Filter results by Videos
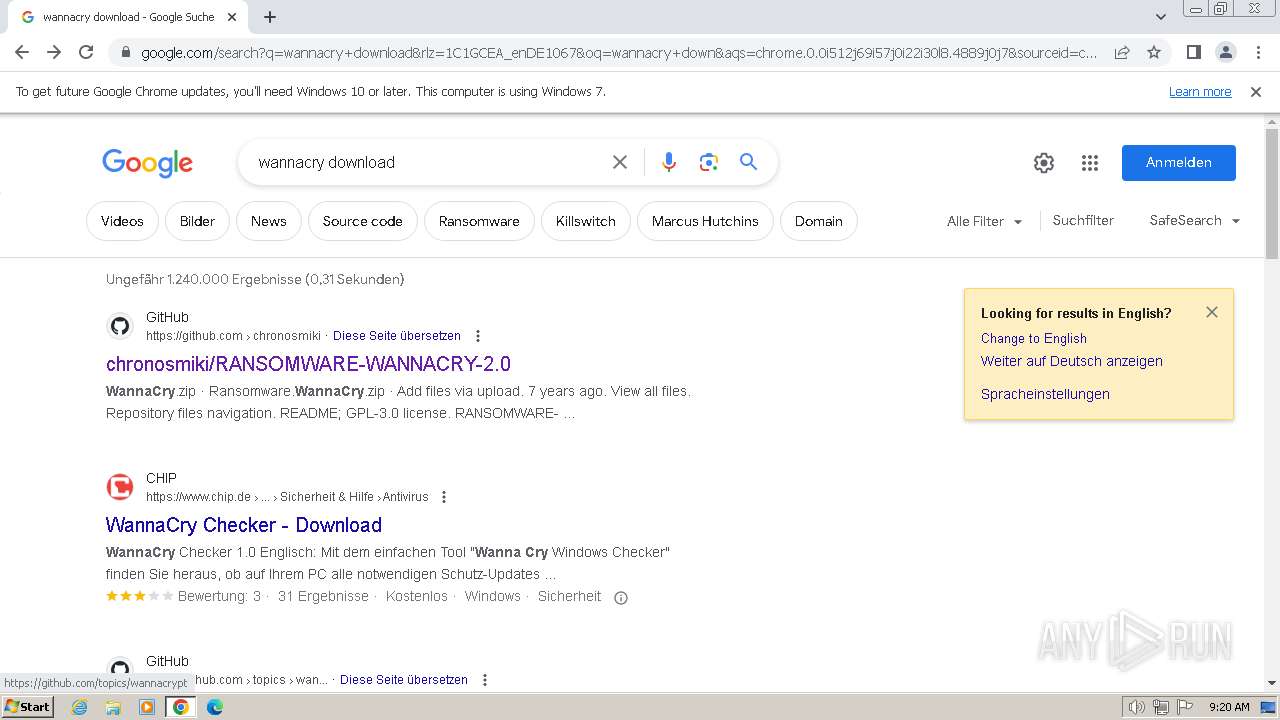The image size is (1280, 720). point(122,221)
